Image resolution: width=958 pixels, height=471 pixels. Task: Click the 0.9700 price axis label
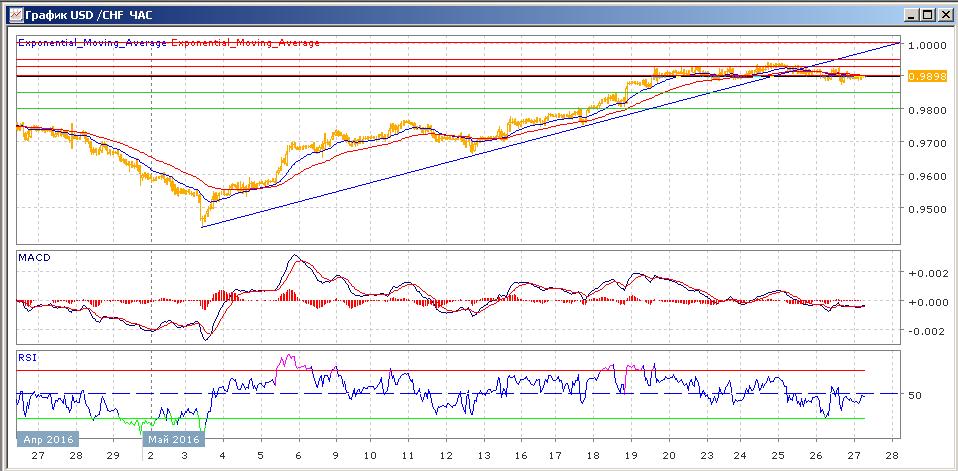[x=927, y=143]
